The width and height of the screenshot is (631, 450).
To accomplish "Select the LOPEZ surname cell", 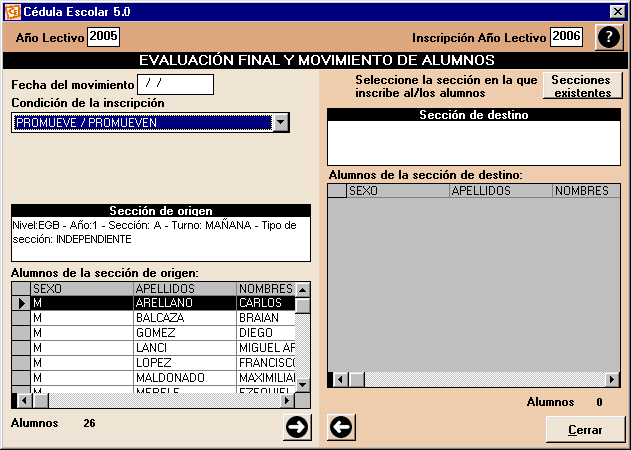I will click(185, 363).
